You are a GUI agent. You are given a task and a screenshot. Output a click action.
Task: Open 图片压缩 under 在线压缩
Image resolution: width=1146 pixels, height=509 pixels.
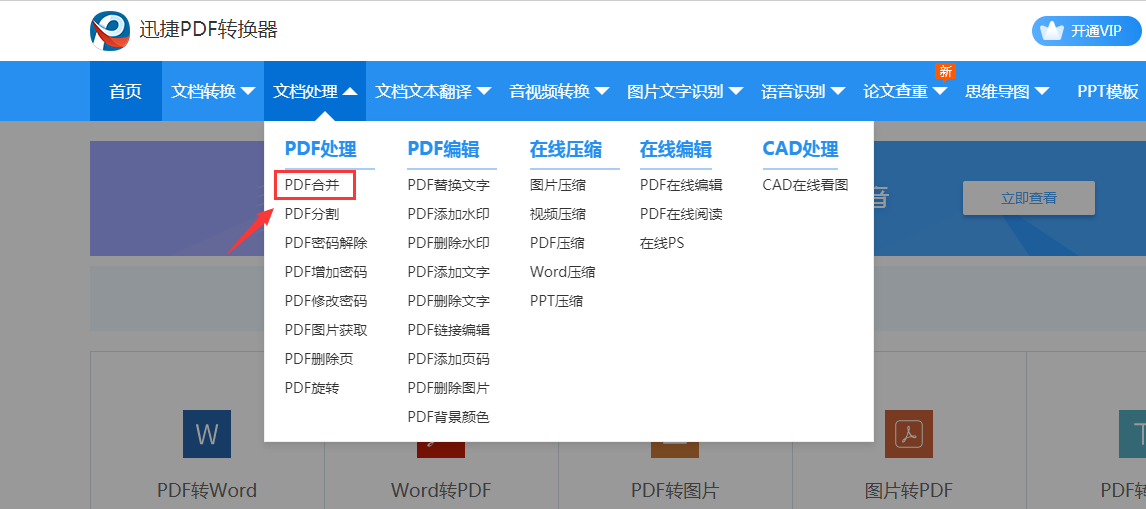click(558, 185)
